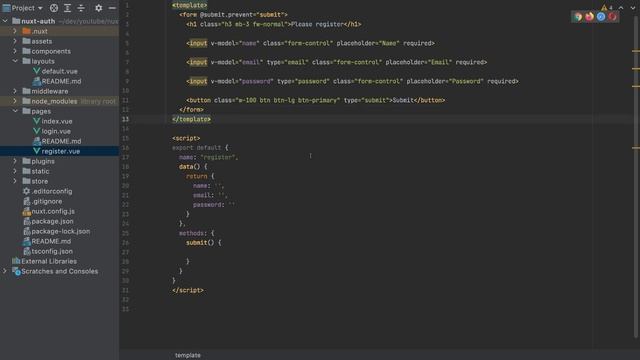Collapse the layouts folder
This screenshot has width=640, height=360.
tap(15, 61)
